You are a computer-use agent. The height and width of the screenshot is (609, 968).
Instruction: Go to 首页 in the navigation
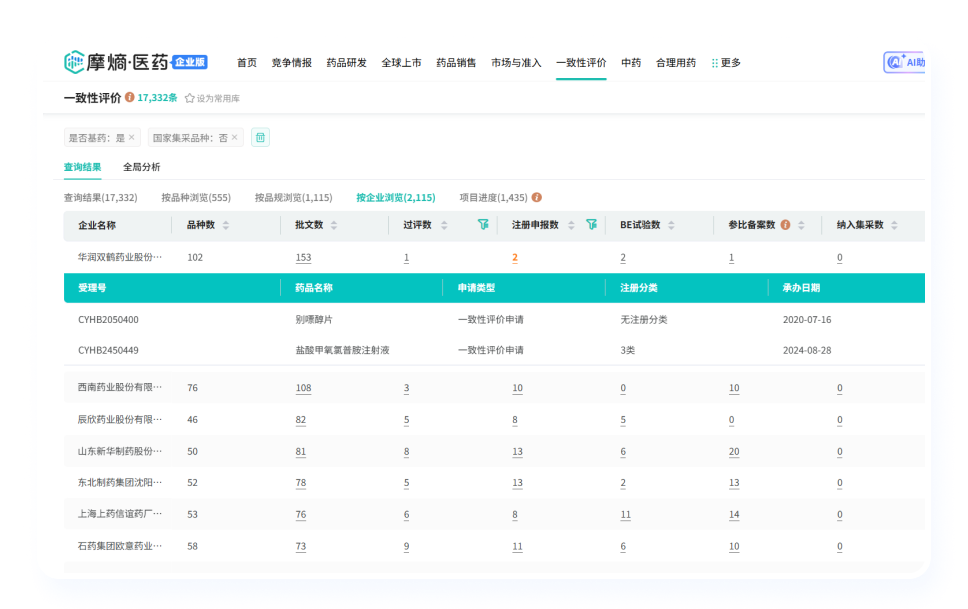247,63
